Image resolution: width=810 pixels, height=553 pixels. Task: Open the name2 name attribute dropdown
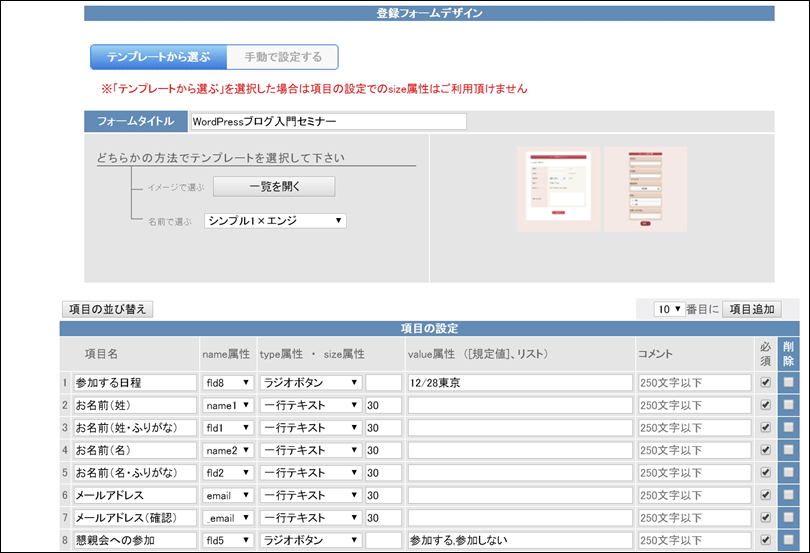pos(228,450)
